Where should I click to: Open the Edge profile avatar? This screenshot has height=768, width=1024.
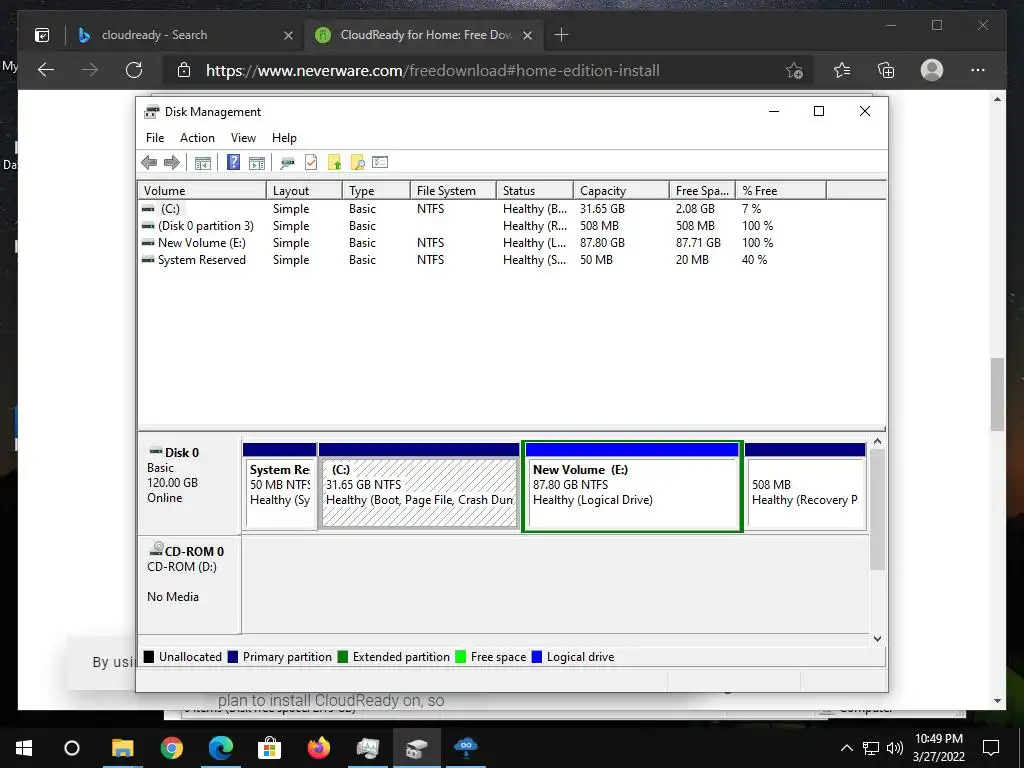pos(932,70)
